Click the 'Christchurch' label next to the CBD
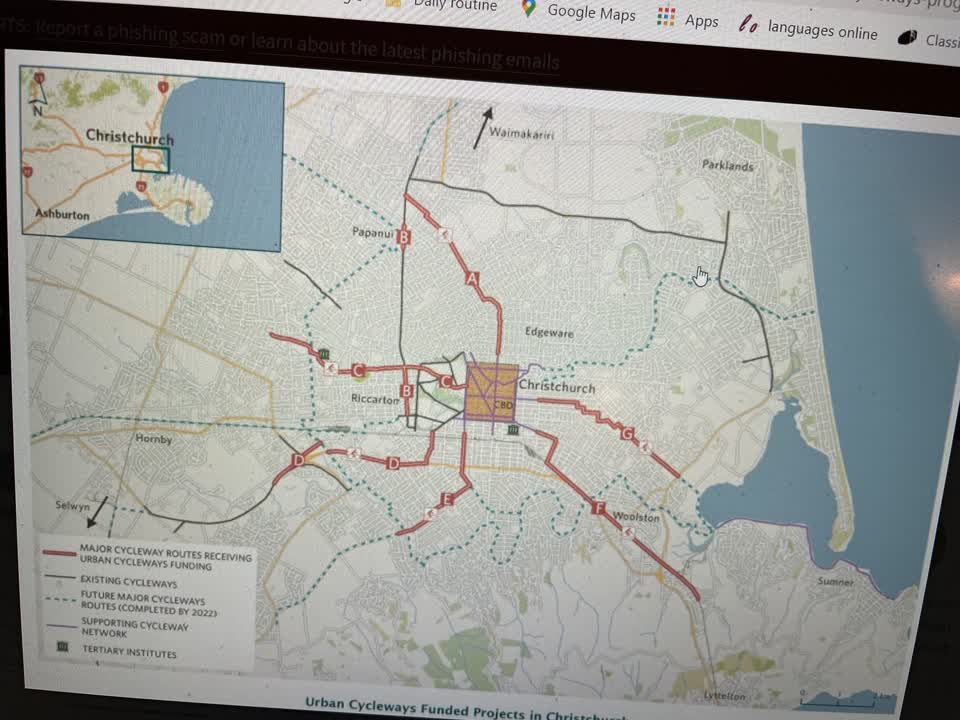The height and width of the screenshot is (720, 960). 557,386
